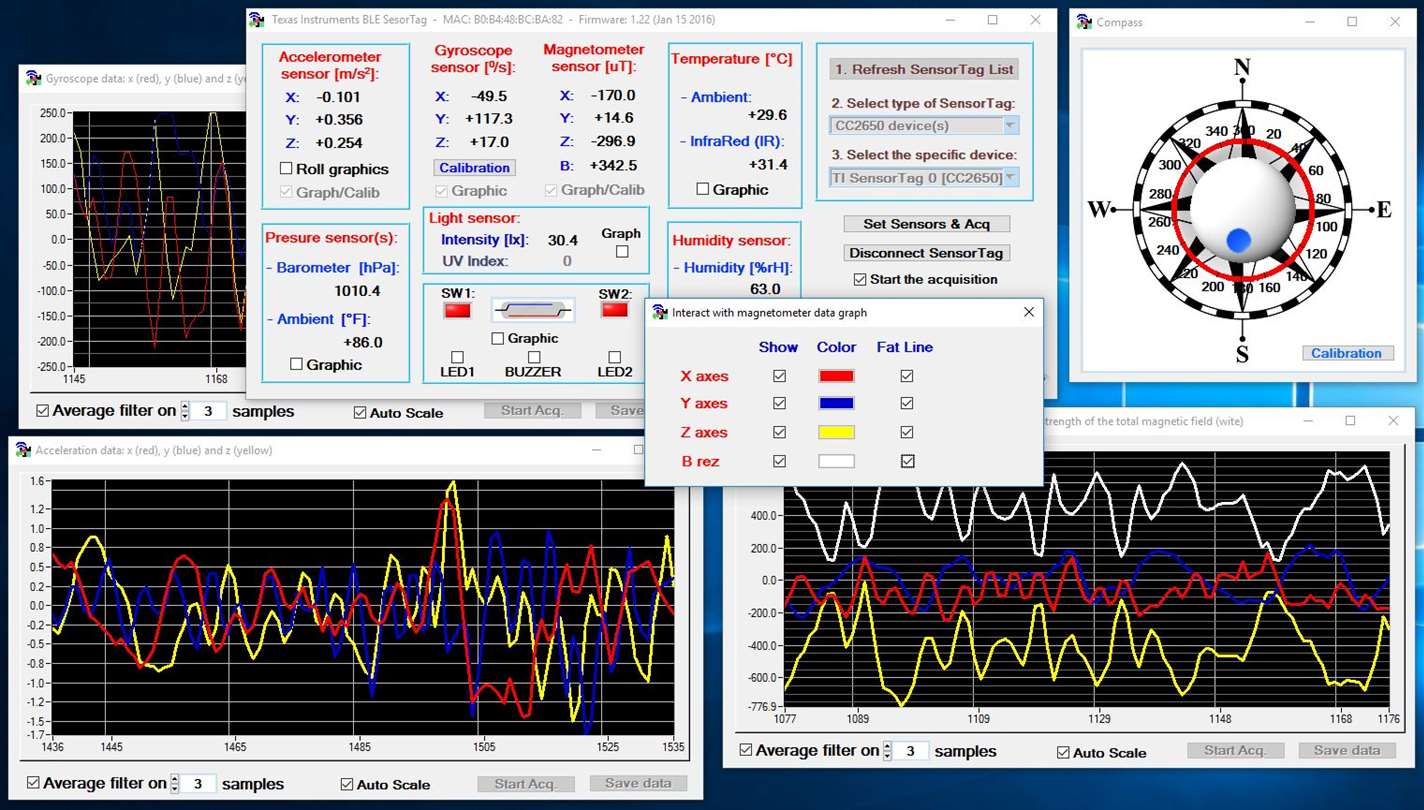This screenshot has width=1424, height=810.
Task: Click the Acceleration data window title icon
Action: [x=23, y=450]
